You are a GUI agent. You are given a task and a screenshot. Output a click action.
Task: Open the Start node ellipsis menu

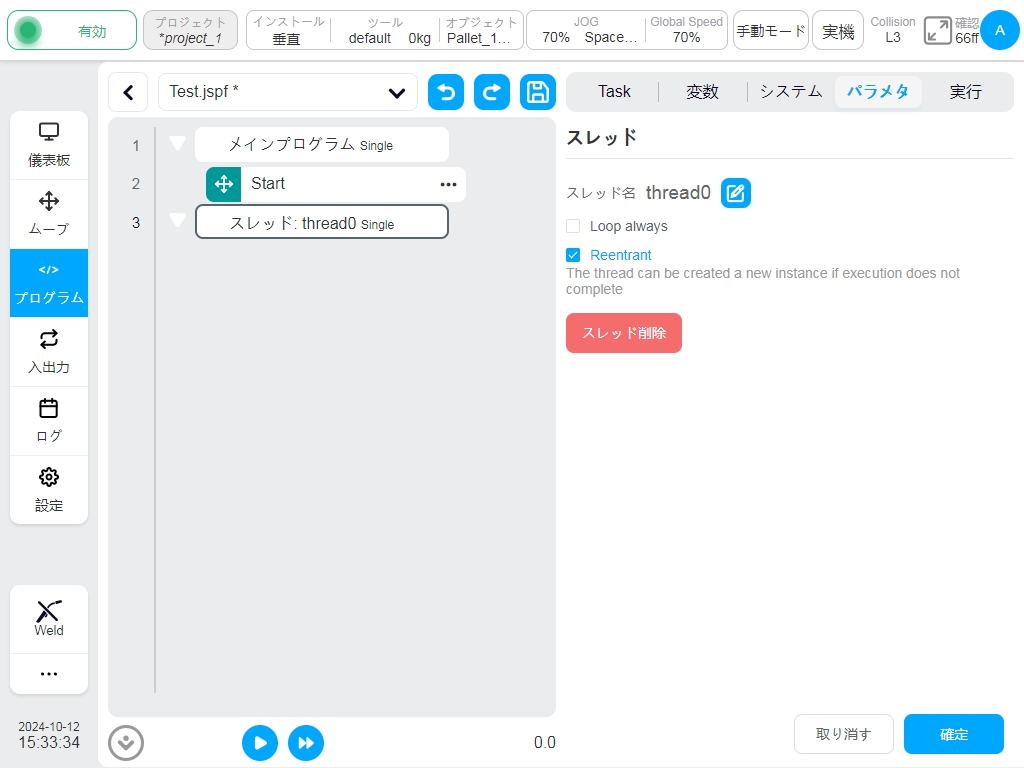[449, 184]
